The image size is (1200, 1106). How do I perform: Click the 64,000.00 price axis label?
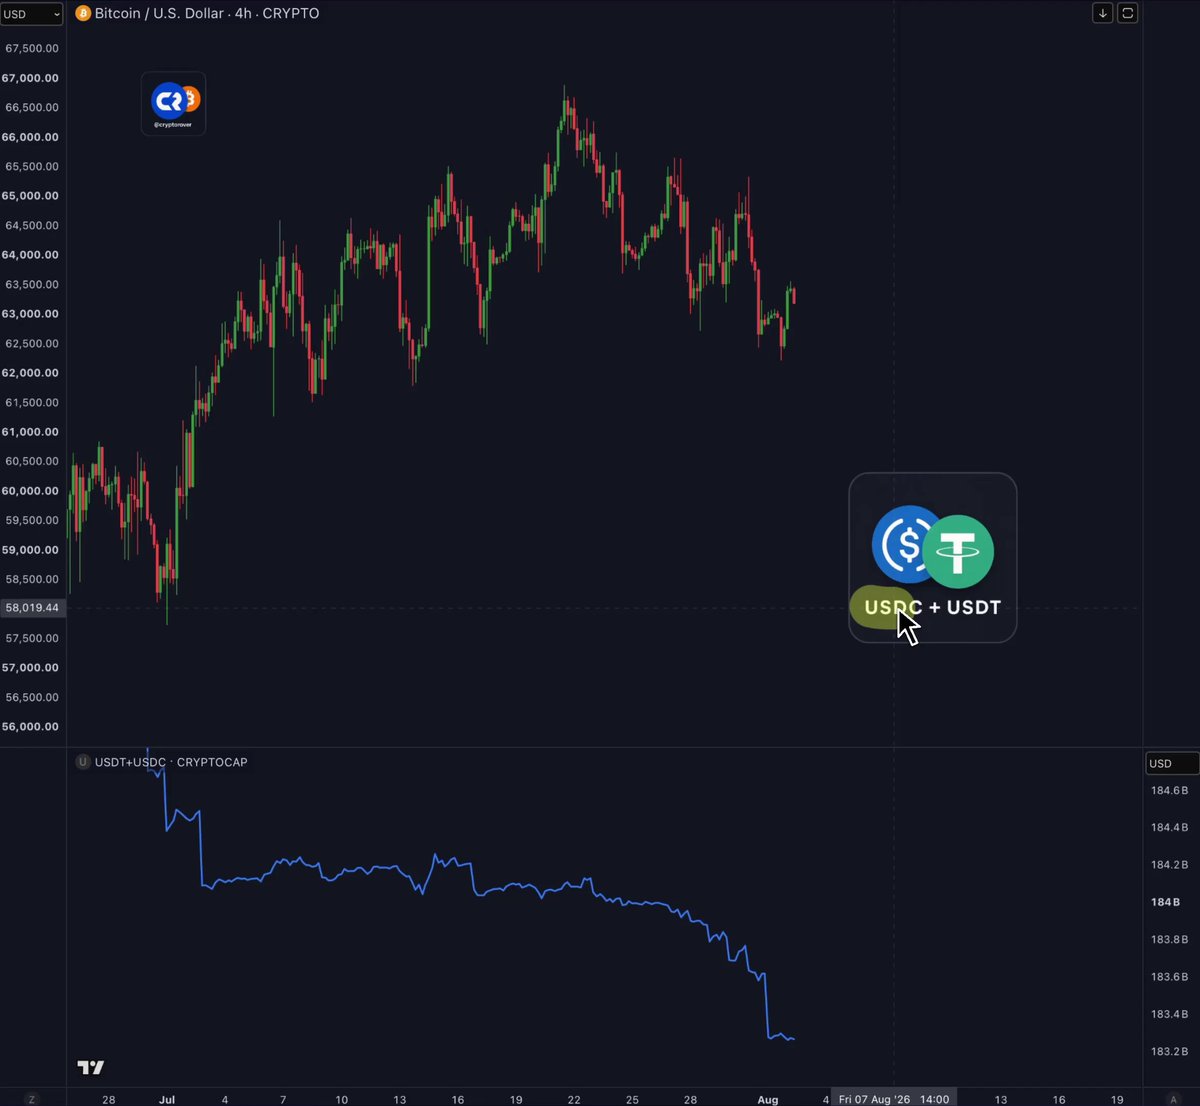(31, 255)
